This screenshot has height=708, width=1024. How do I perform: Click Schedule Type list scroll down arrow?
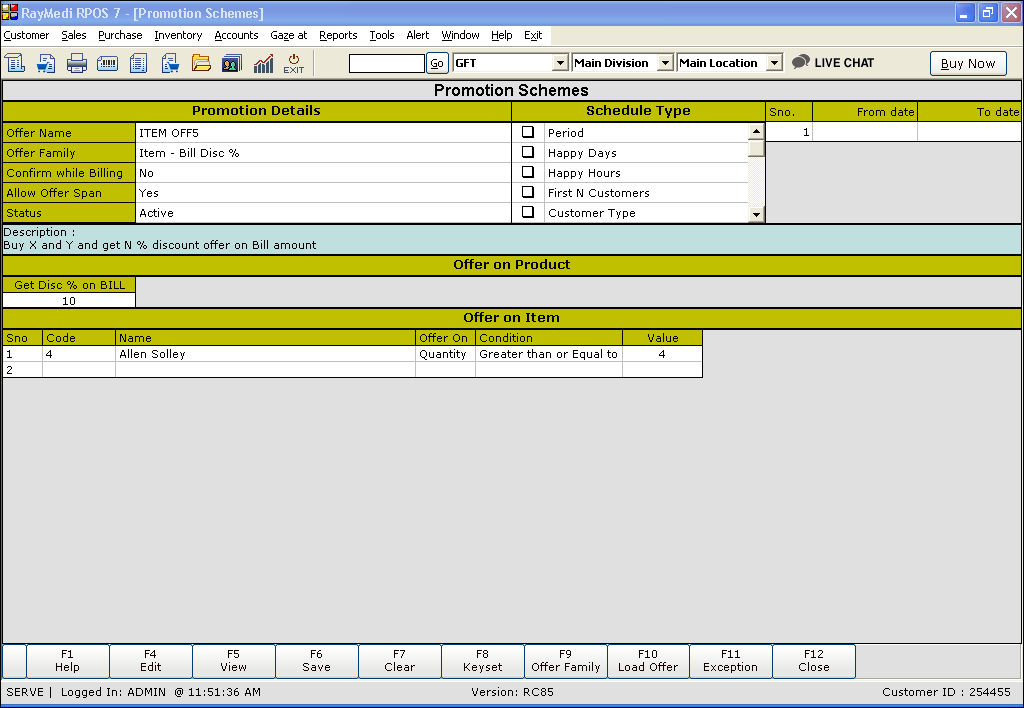[x=756, y=214]
